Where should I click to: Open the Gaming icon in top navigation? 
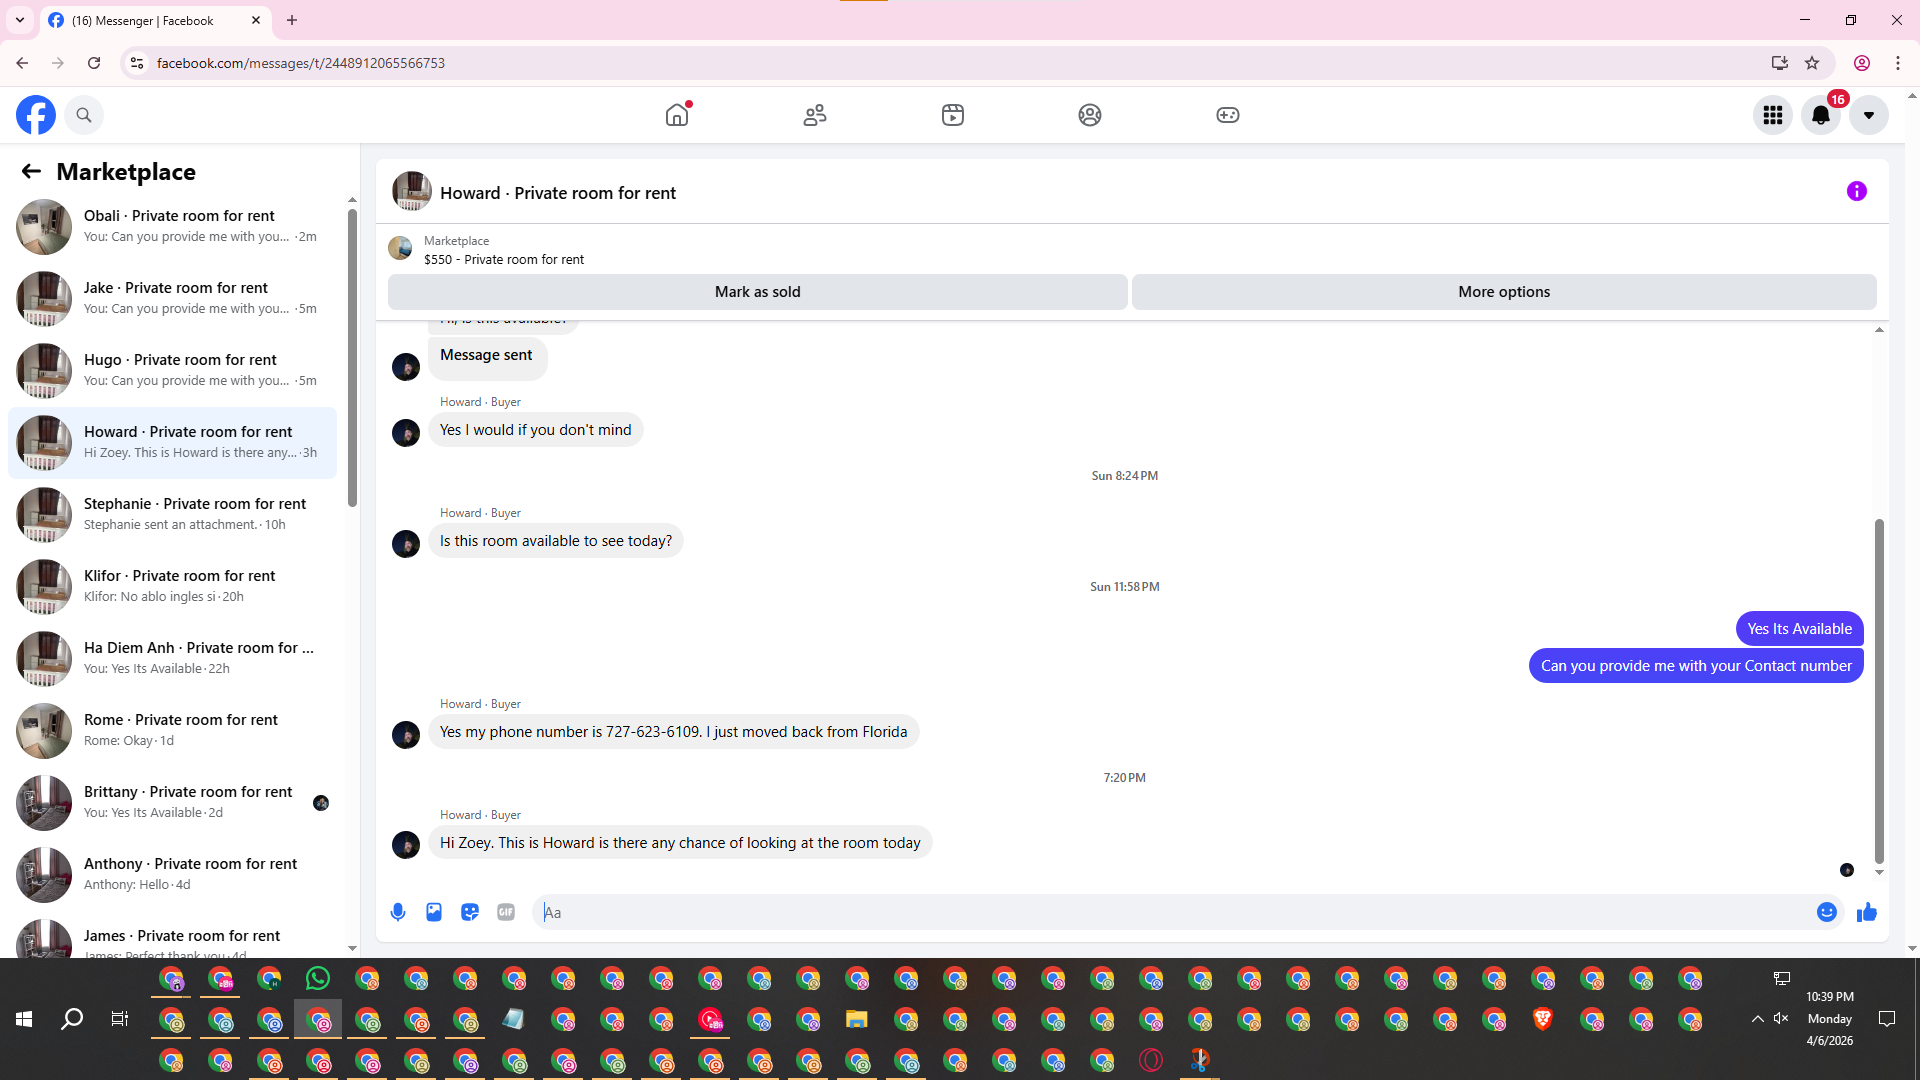pyautogui.click(x=1228, y=115)
